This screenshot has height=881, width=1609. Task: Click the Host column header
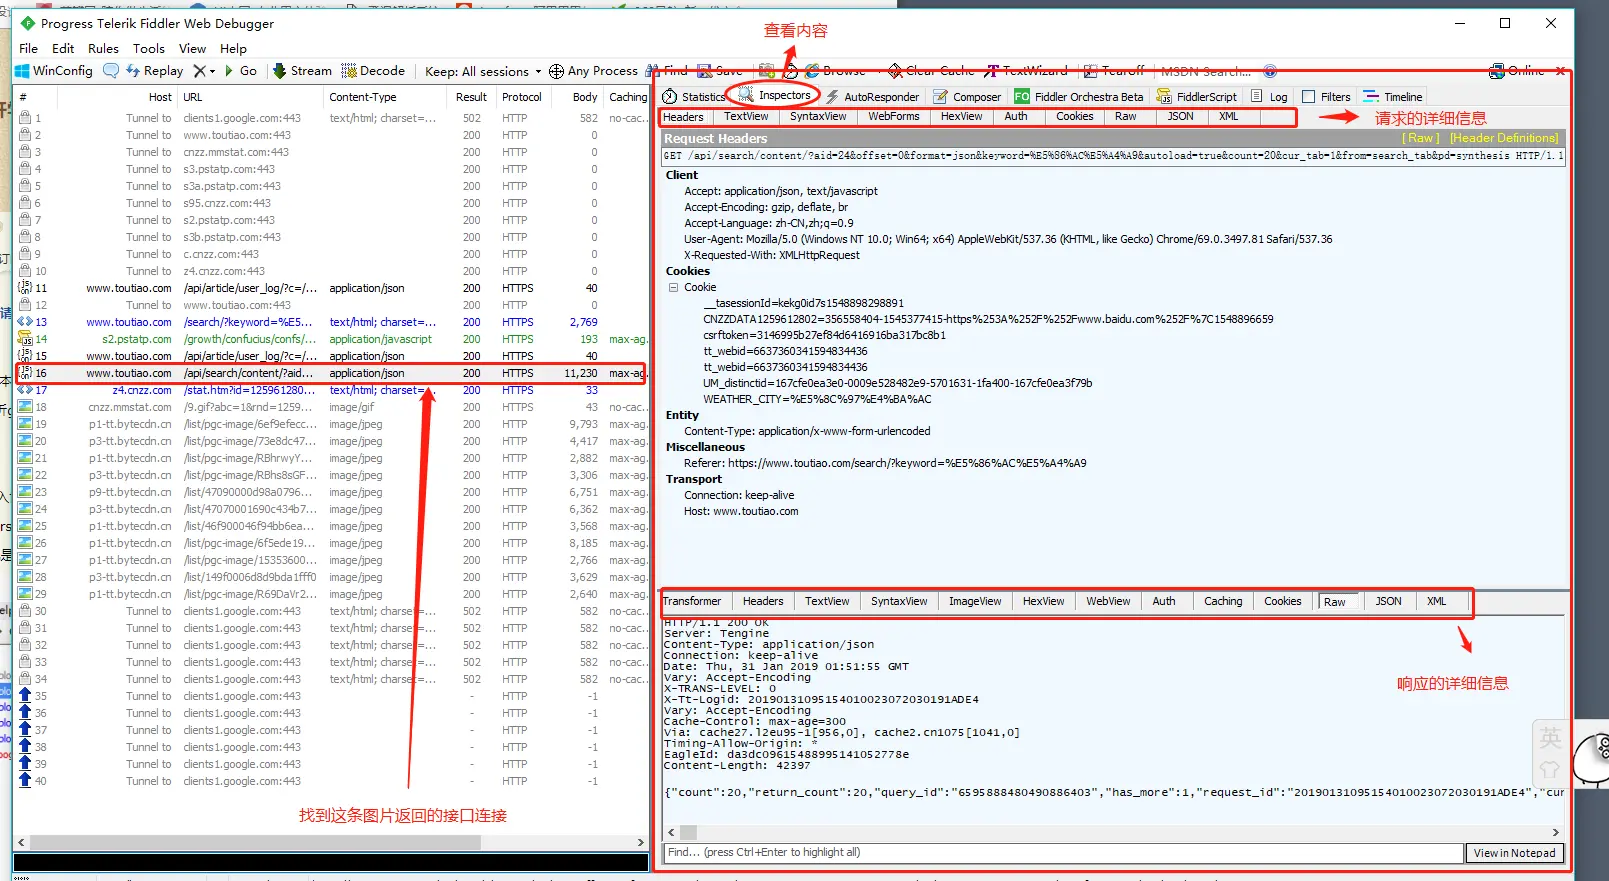[x=160, y=97]
